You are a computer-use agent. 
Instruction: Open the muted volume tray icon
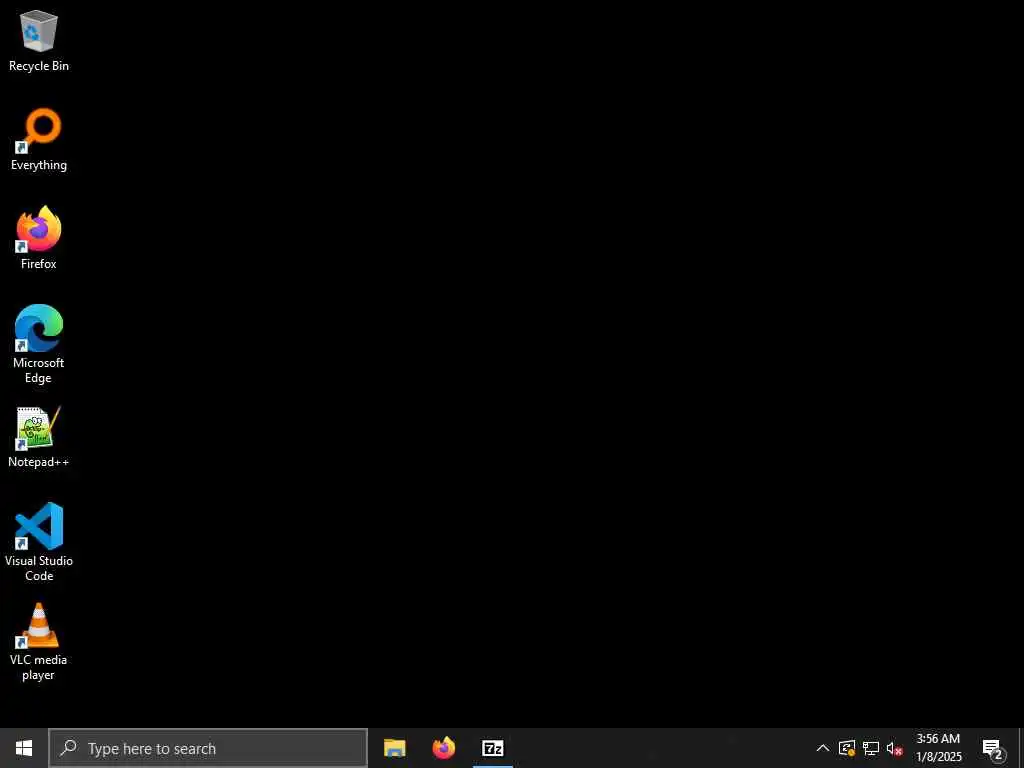coord(895,748)
